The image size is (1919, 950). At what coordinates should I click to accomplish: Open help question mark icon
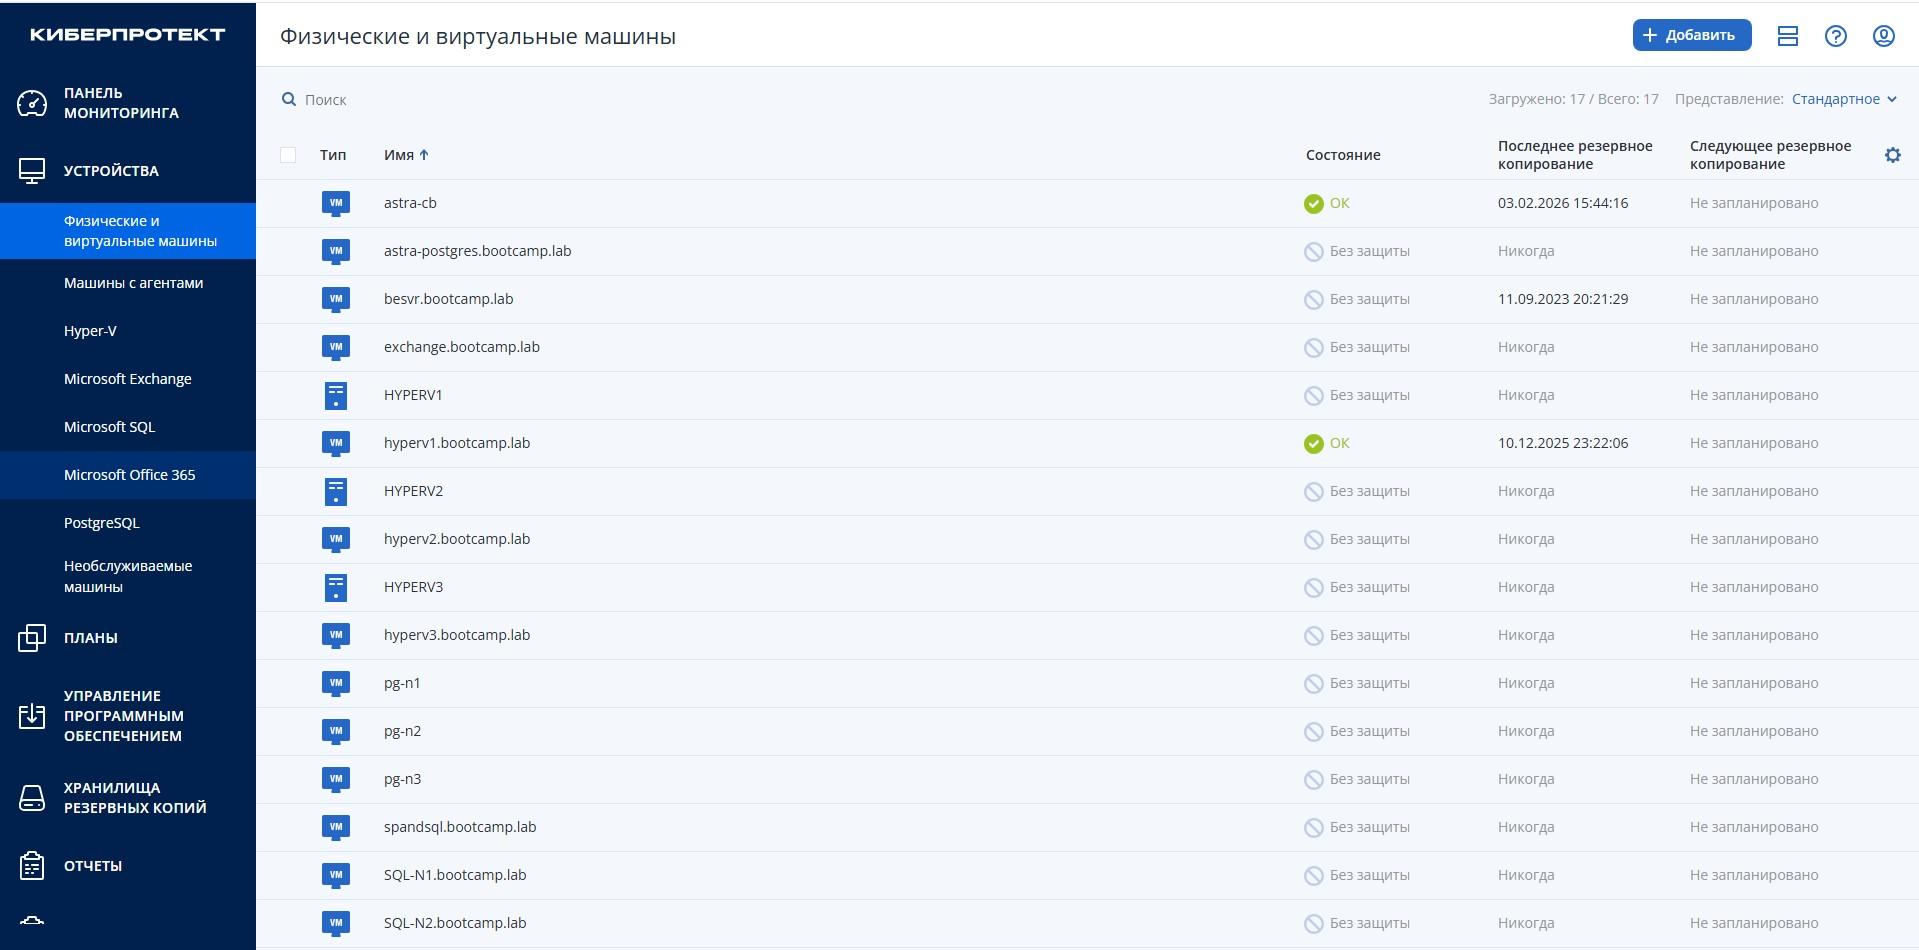point(1835,36)
